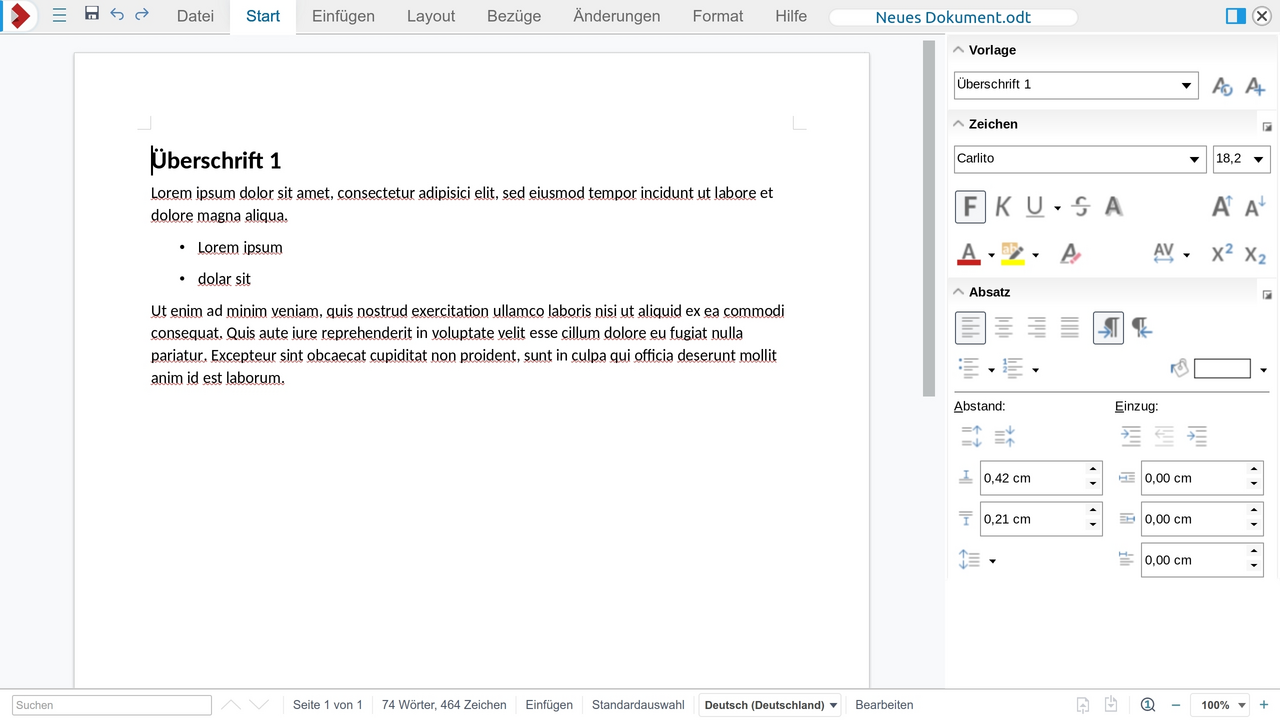Click the increase font size icon

(1220, 206)
